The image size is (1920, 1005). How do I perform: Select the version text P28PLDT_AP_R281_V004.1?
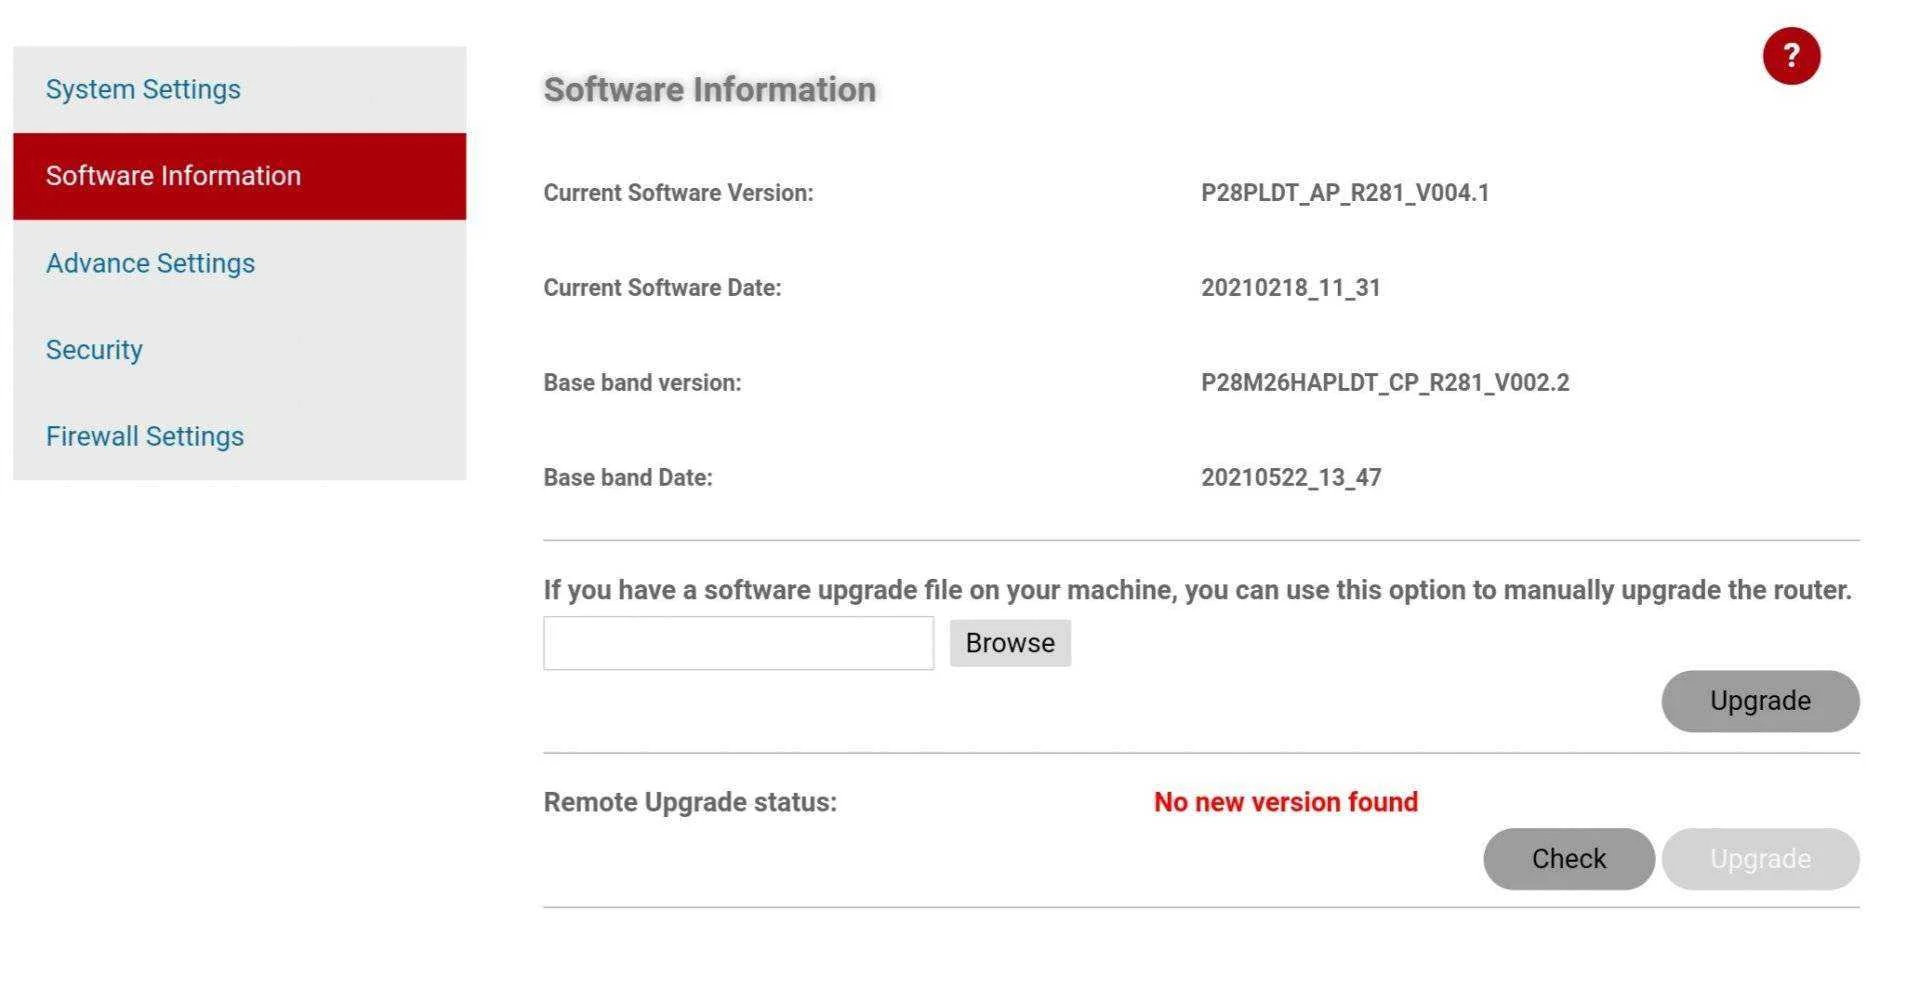pos(1345,193)
